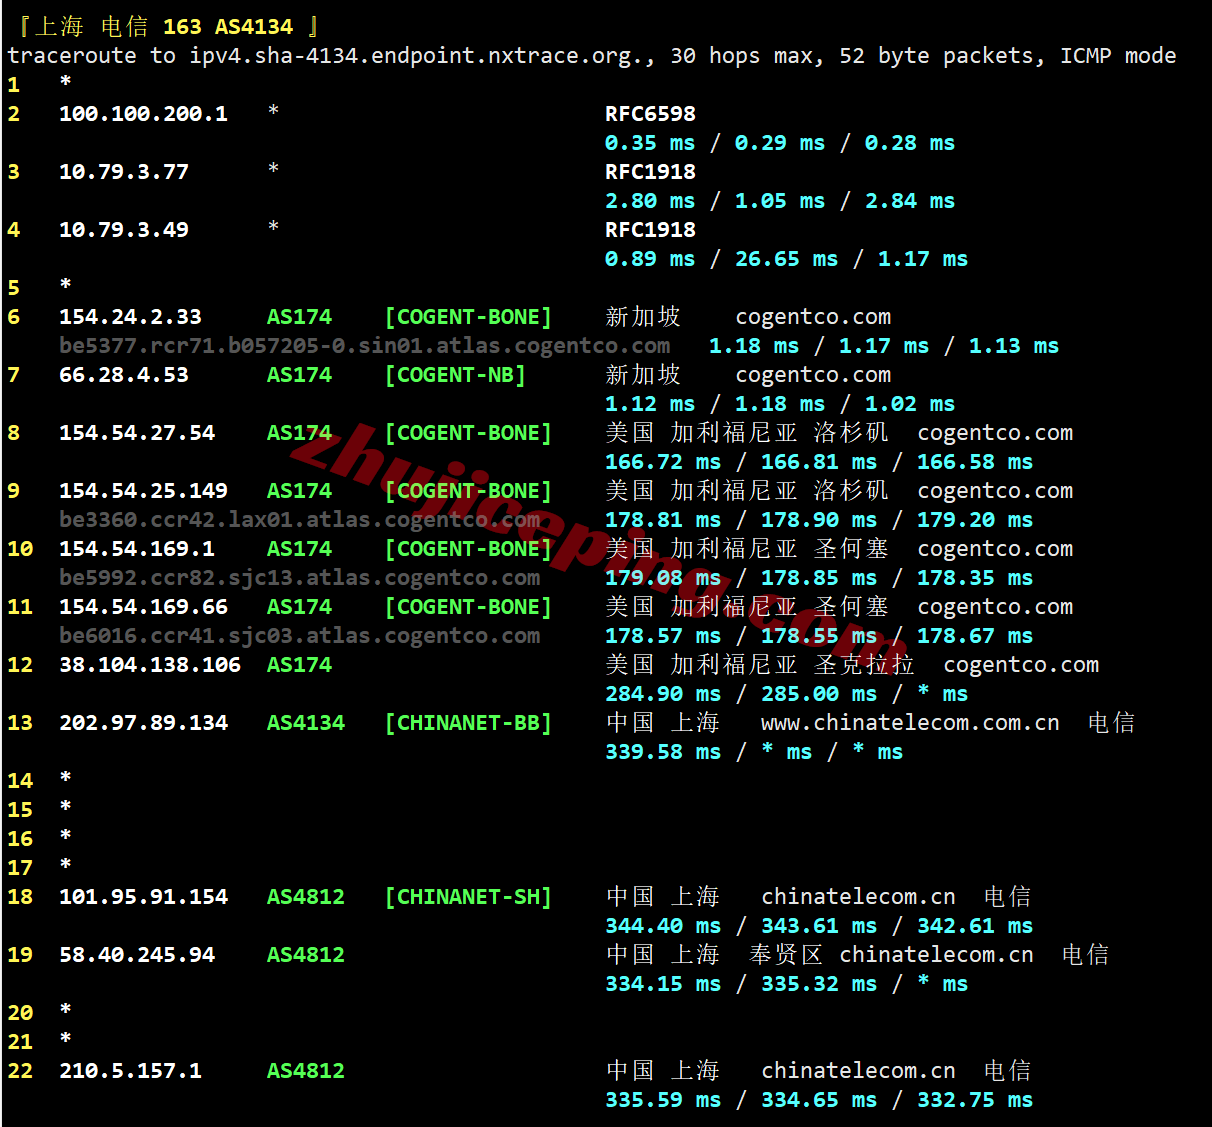Click IP 154.24.2.33 on hop 6
This screenshot has height=1127, width=1212.
click(x=130, y=316)
